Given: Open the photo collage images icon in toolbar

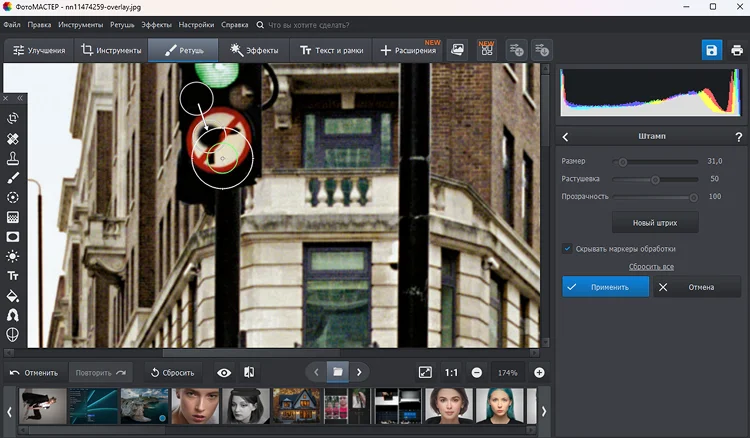Looking at the screenshot, I should coord(458,50).
